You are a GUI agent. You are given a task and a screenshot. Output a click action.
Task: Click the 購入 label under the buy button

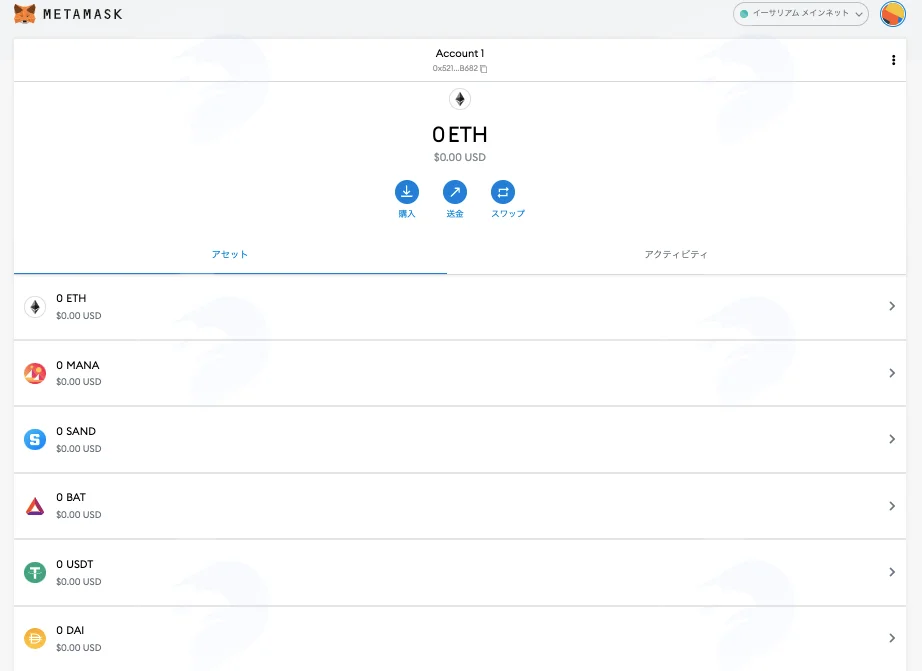click(407, 214)
